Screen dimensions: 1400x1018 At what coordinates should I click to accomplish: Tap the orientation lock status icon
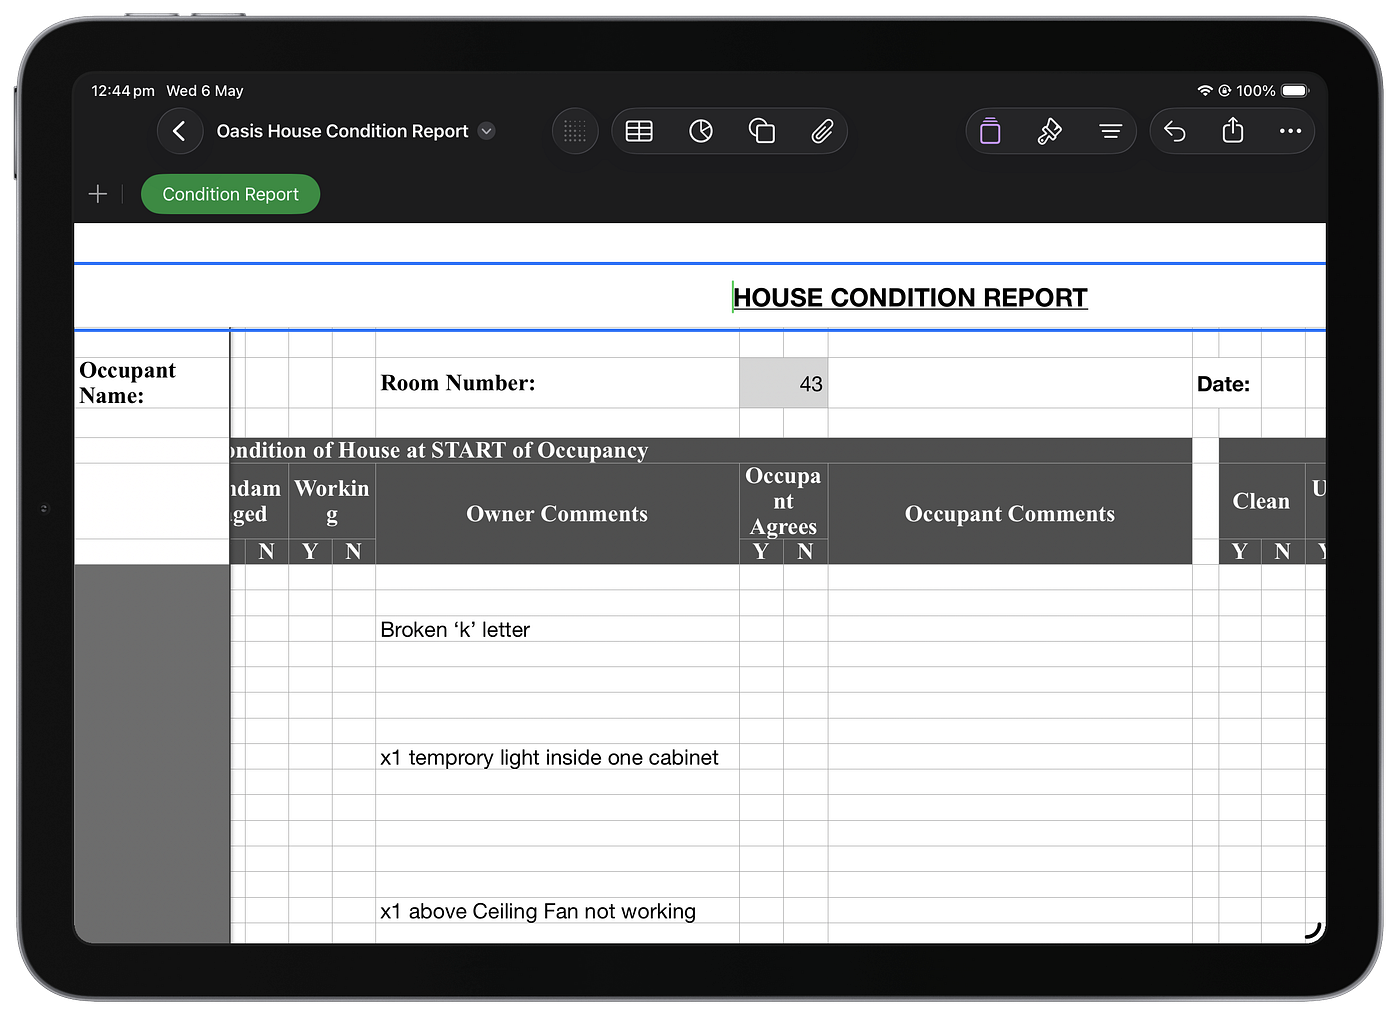pyautogui.click(x=1224, y=90)
